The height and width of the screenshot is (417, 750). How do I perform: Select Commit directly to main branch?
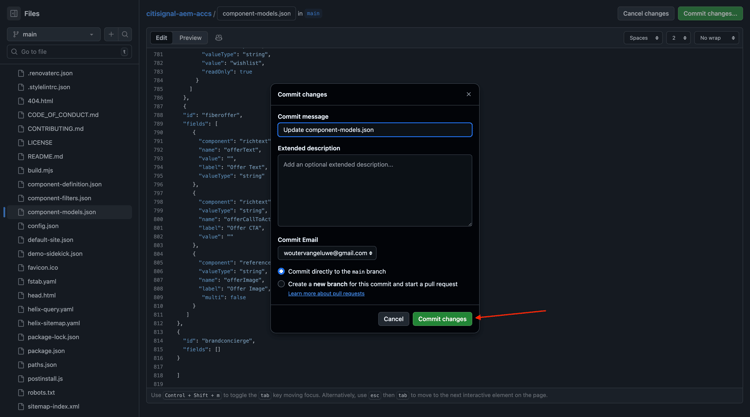(x=281, y=271)
